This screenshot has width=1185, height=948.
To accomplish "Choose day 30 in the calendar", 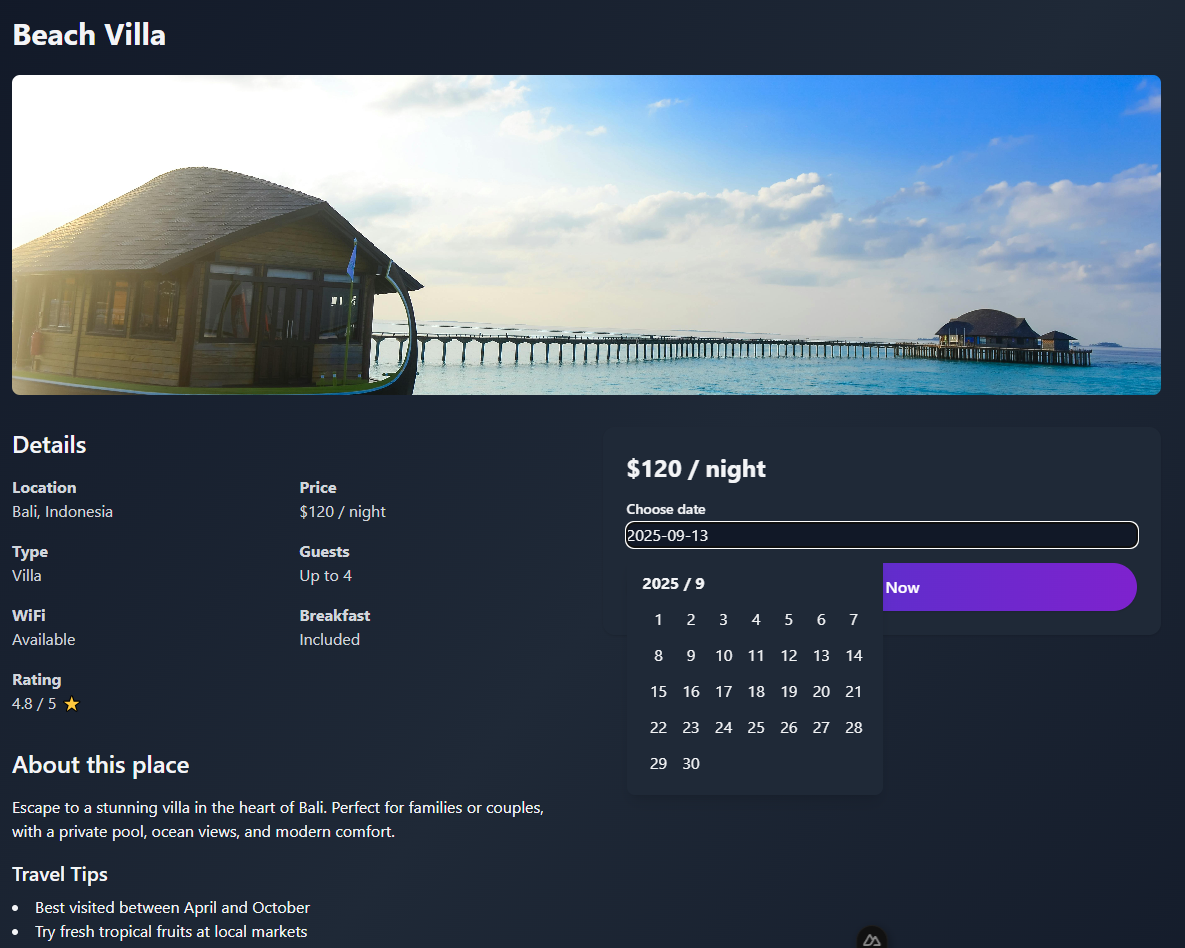I will [x=691, y=764].
